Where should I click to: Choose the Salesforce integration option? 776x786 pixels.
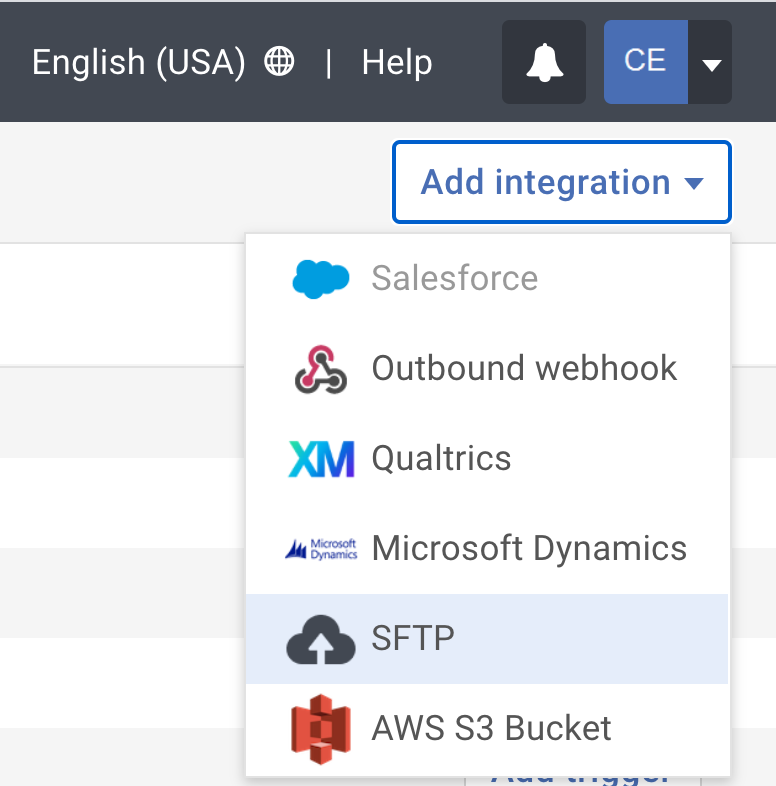click(487, 278)
